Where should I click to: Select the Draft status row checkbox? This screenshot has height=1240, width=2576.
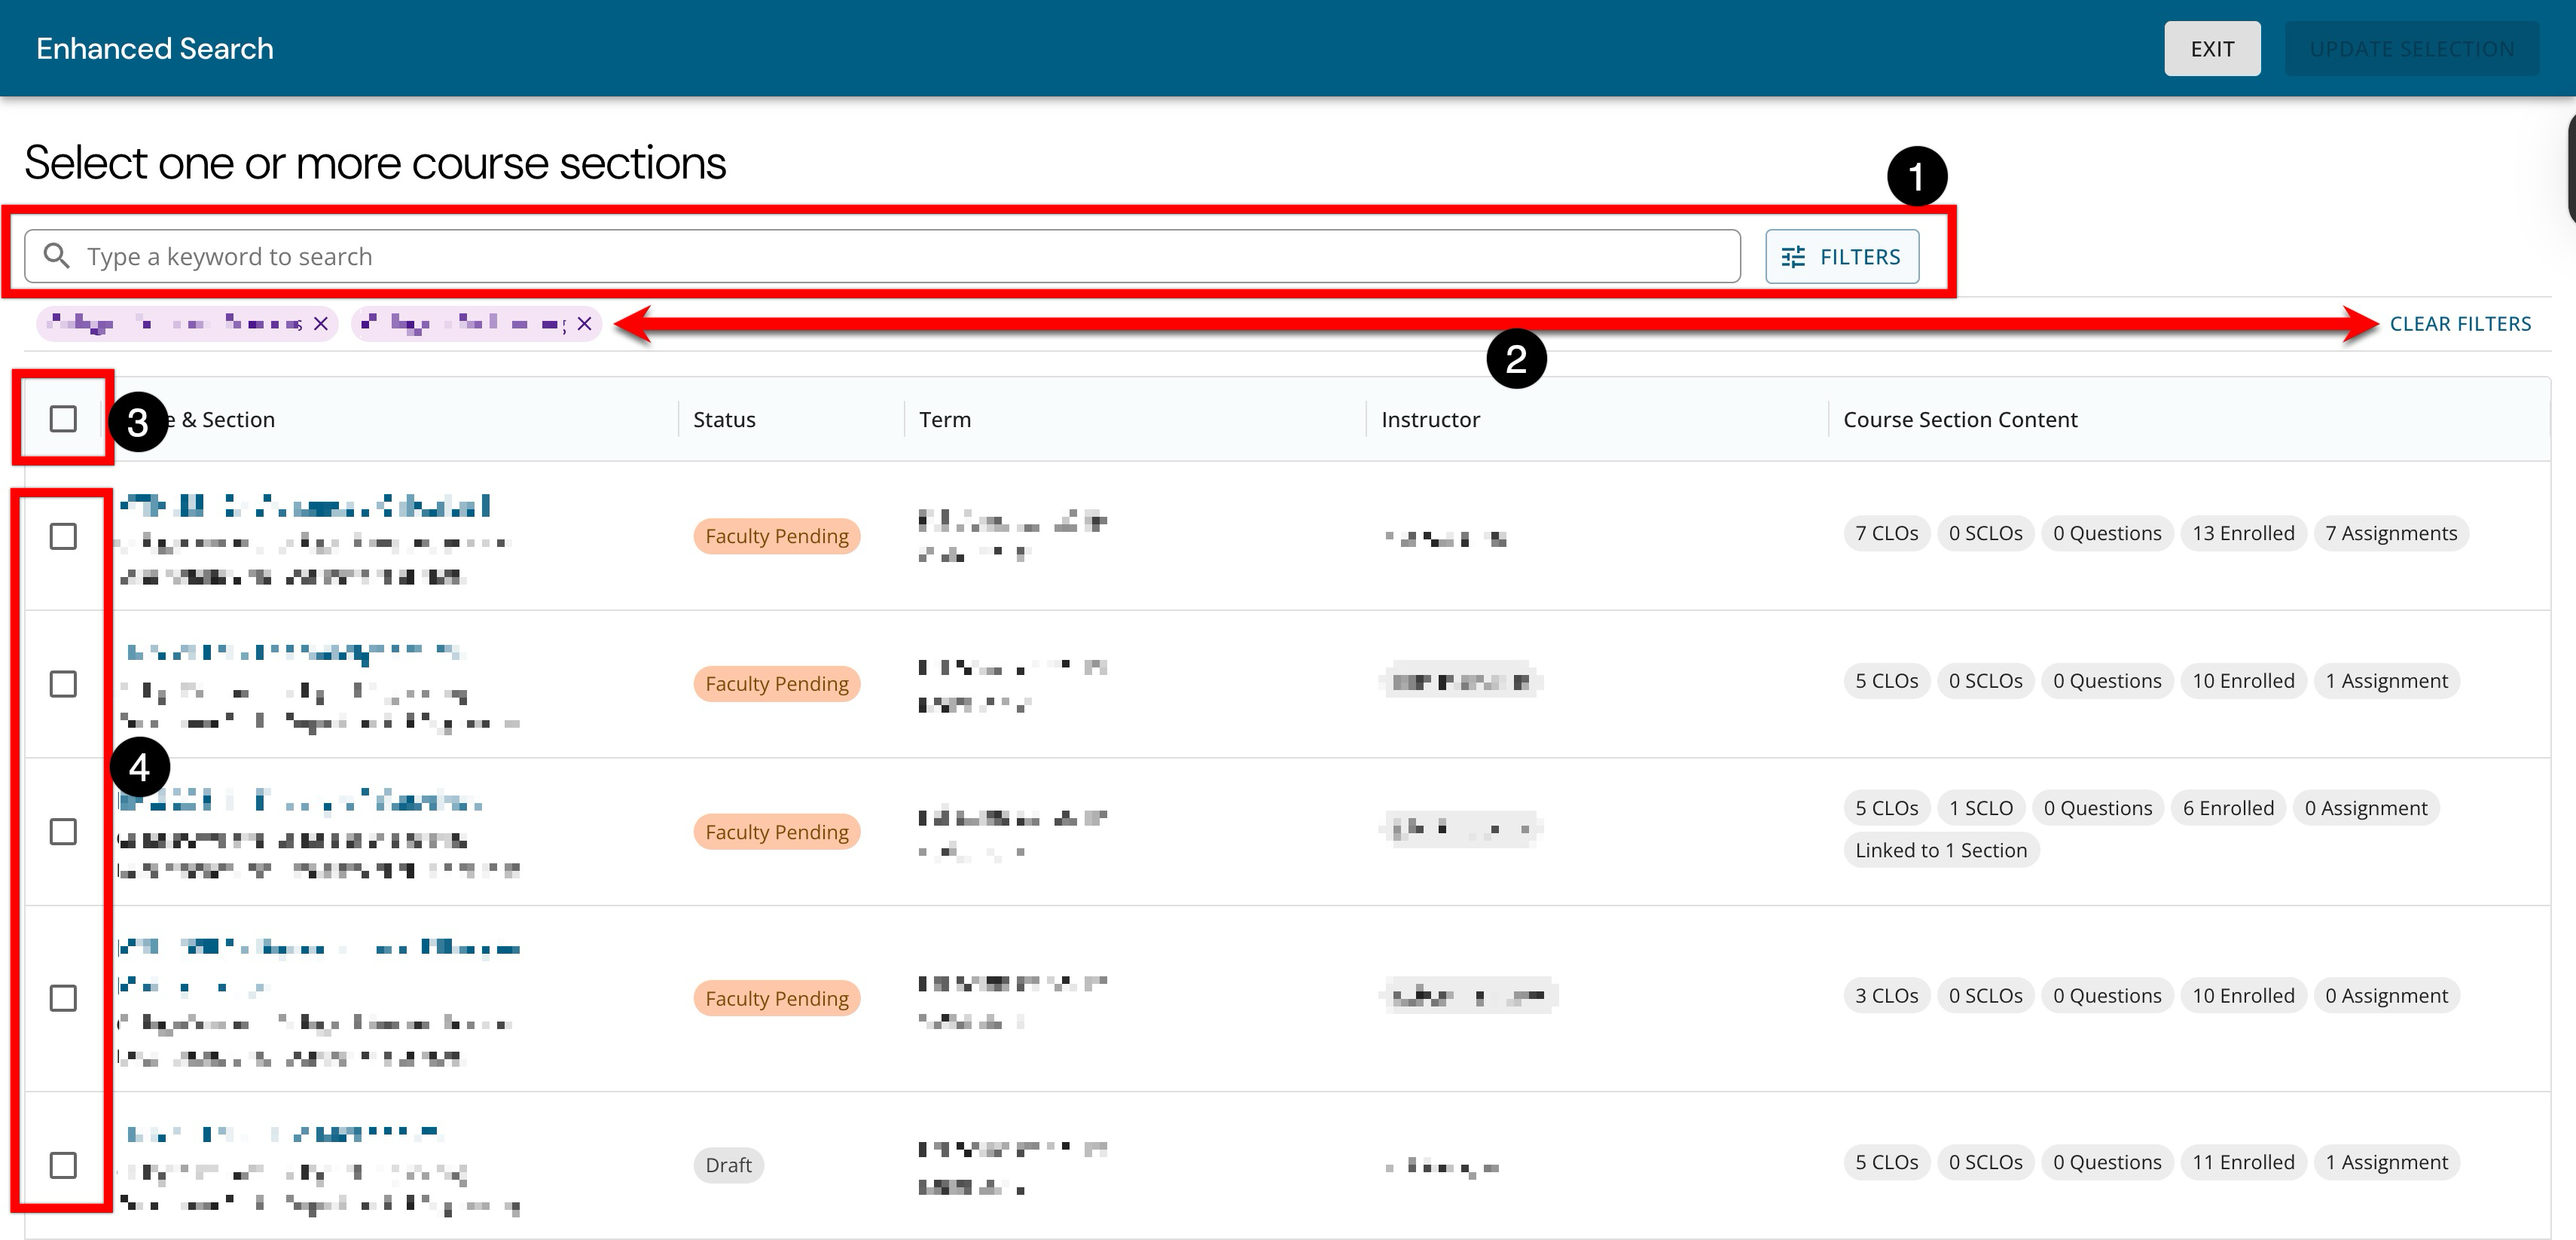click(x=63, y=1164)
